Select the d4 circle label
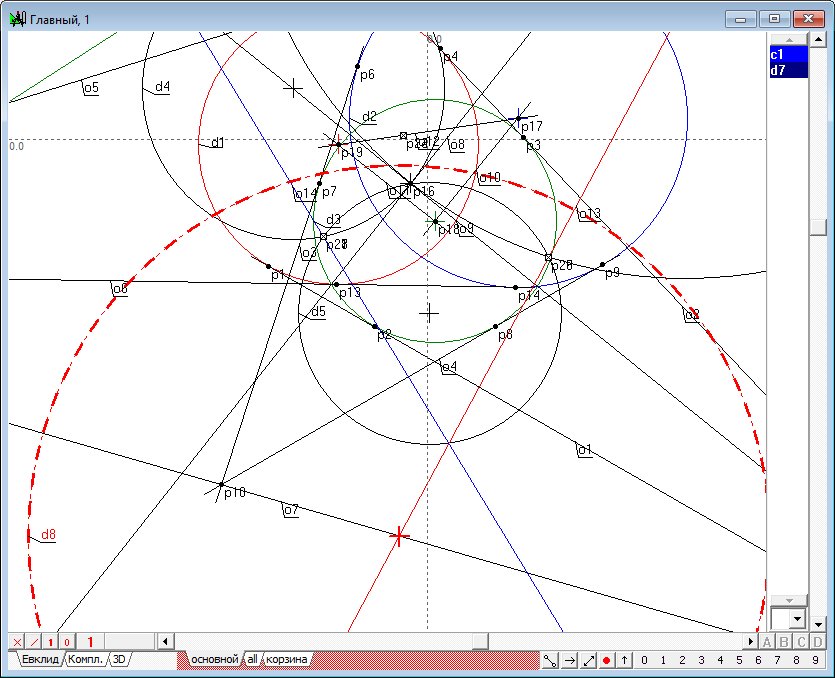 162,86
